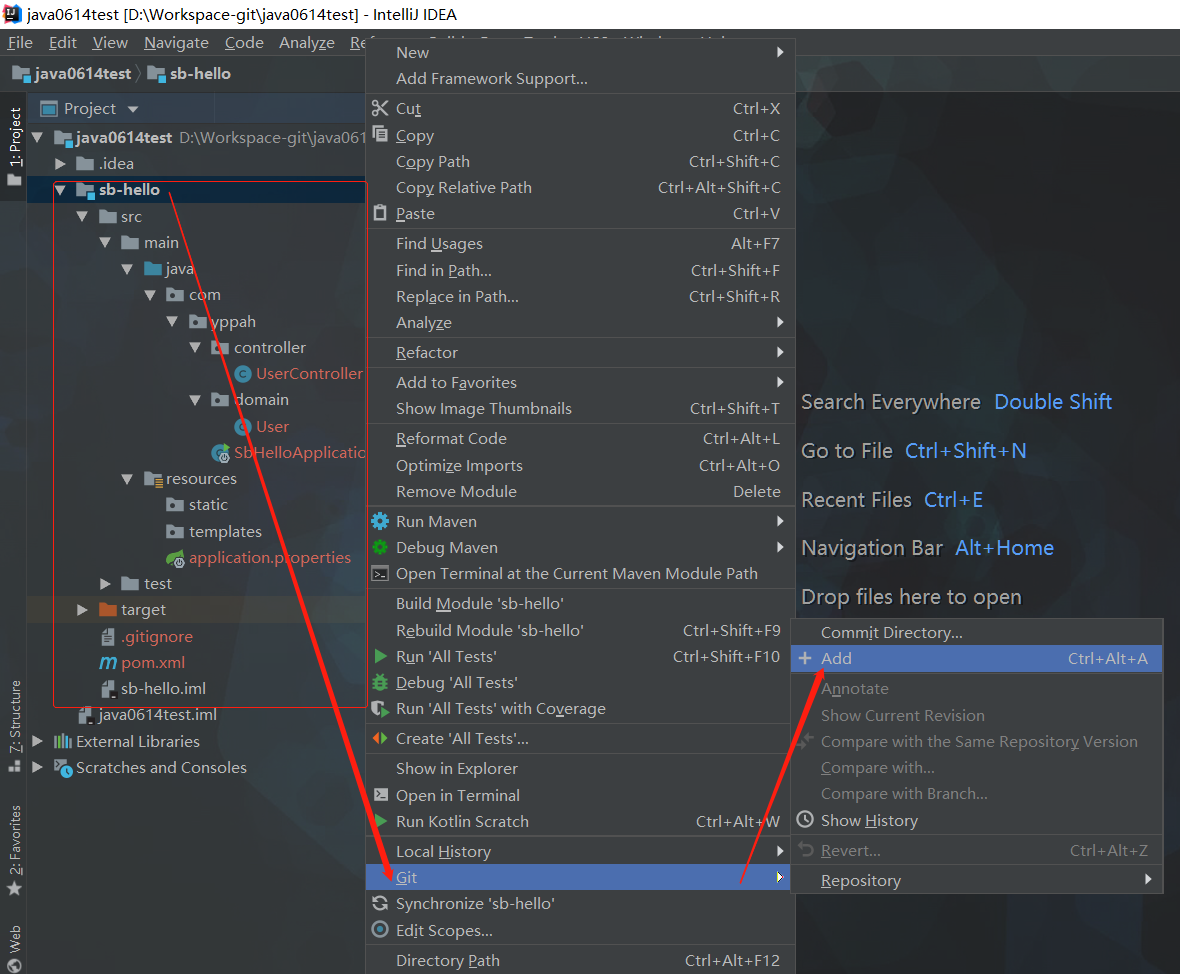Select application.properties file in tree

(x=269, y=558)
